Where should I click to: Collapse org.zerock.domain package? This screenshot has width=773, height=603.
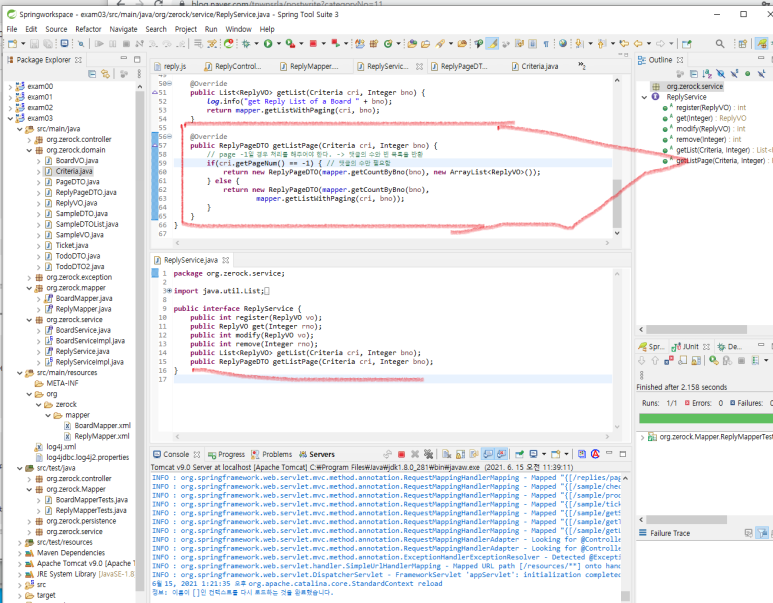(x=29, y=150)
